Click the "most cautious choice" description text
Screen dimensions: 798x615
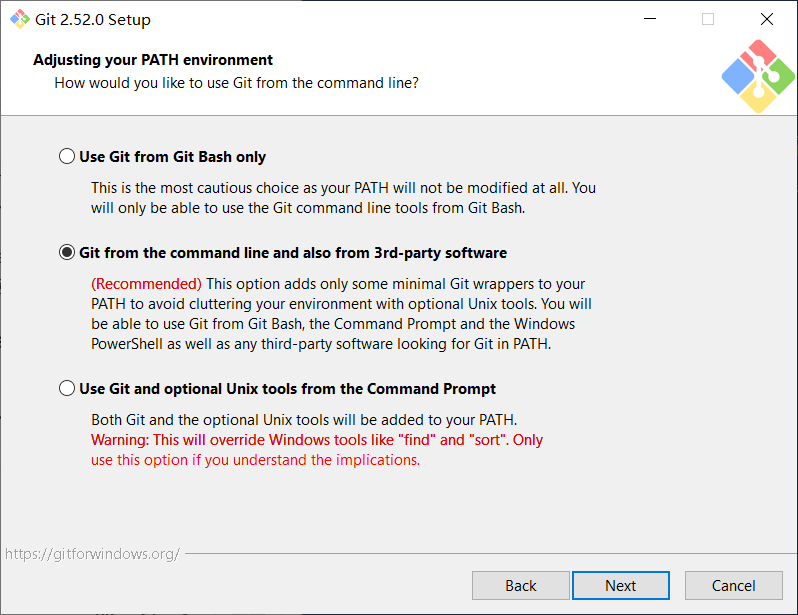[343, 187]
